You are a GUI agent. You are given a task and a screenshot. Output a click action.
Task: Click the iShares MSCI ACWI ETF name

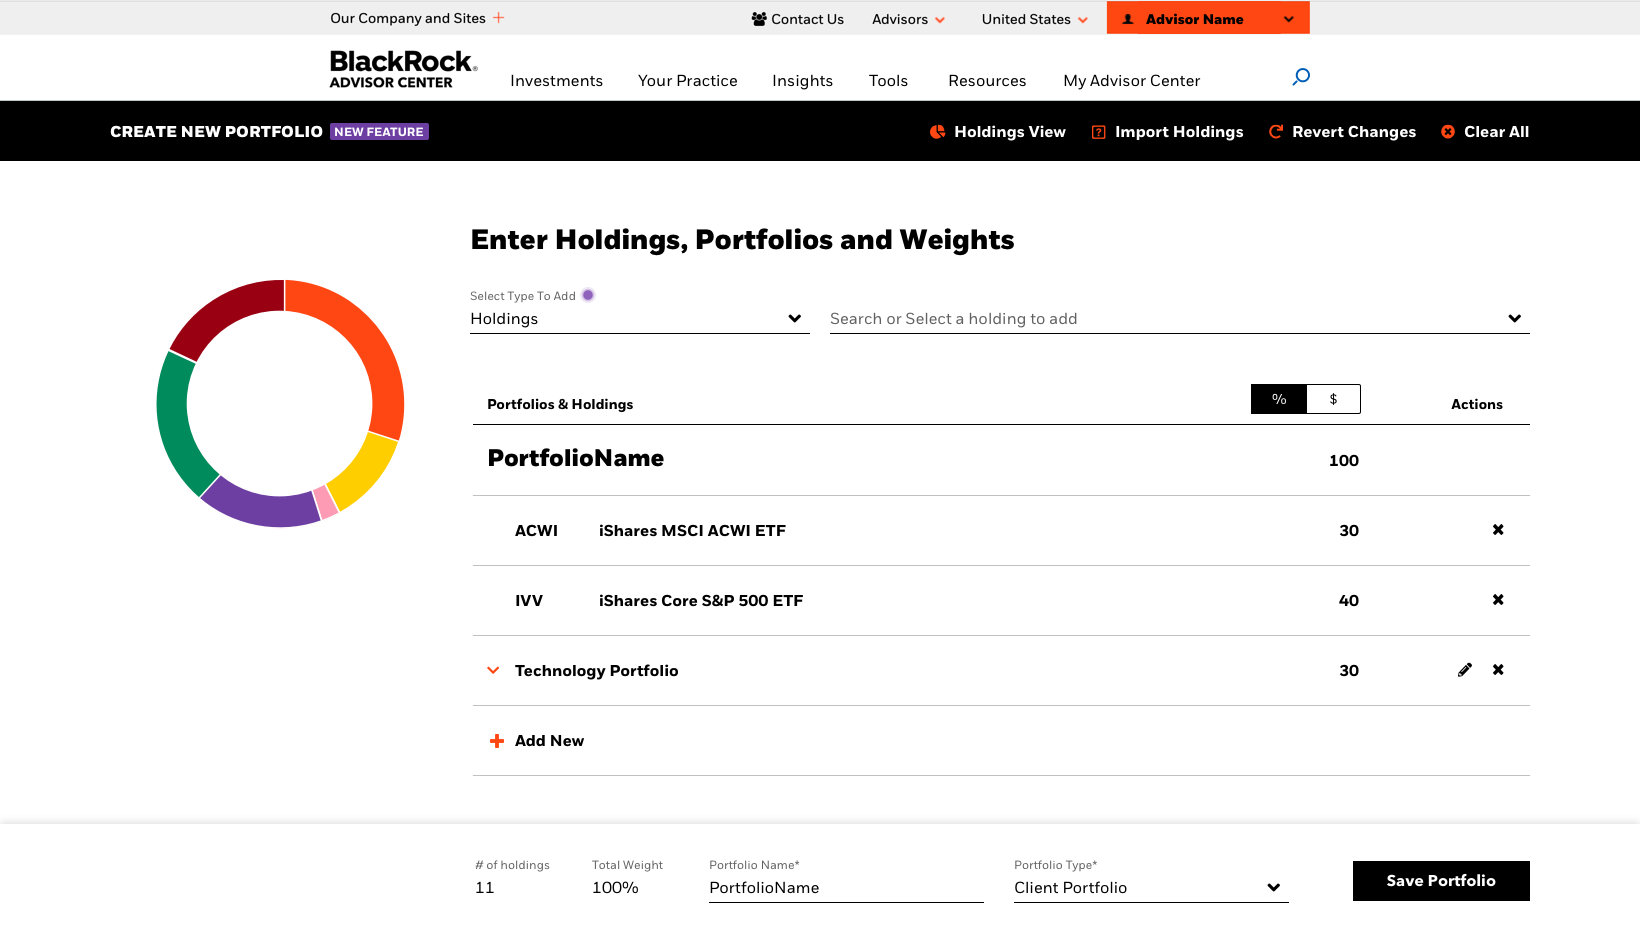point(692,531)
